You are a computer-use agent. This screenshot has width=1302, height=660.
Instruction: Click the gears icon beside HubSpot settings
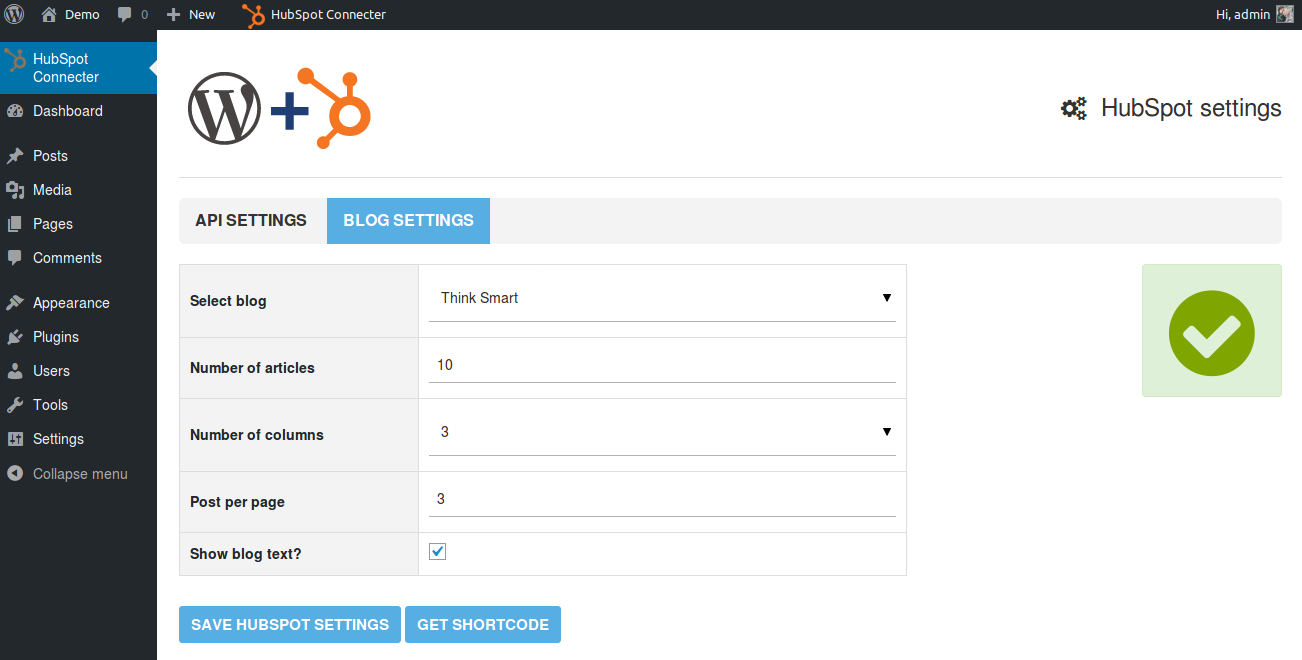pyautogui.click(x=1074, y=109)
